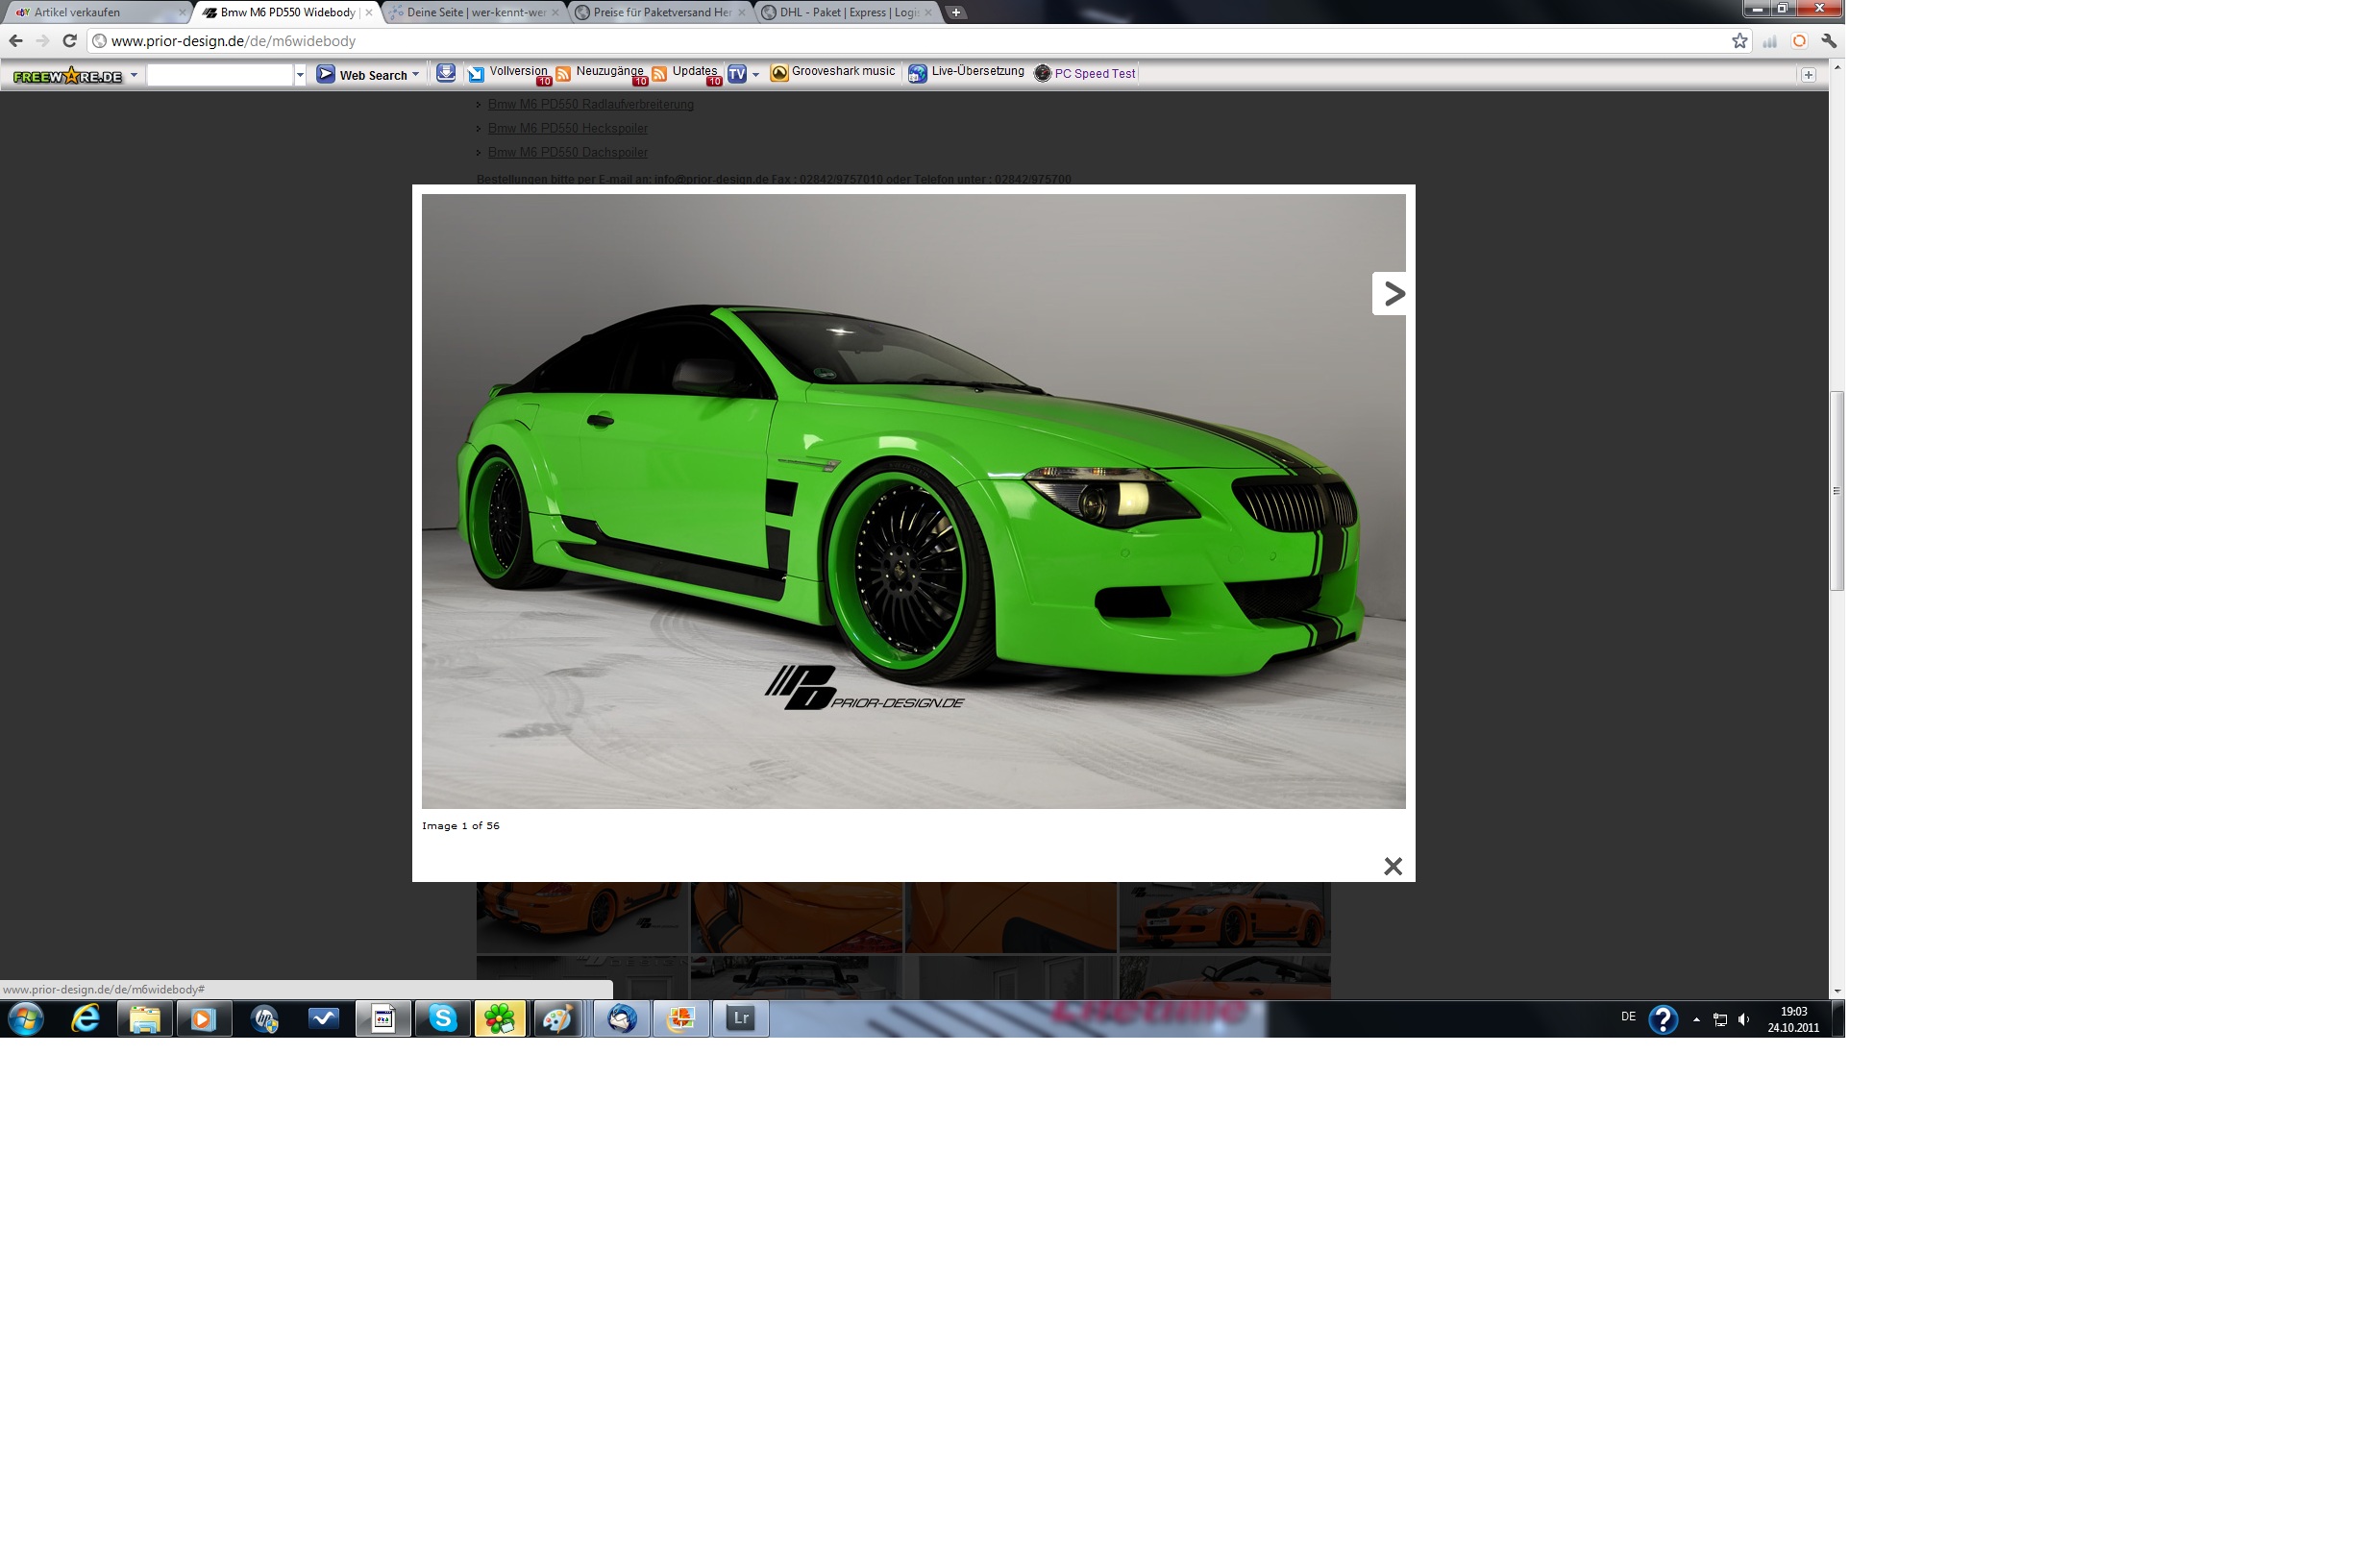The image size is (2368, 1568).
Task: Go to next image in lightbox
Action: click(1392, 294)
